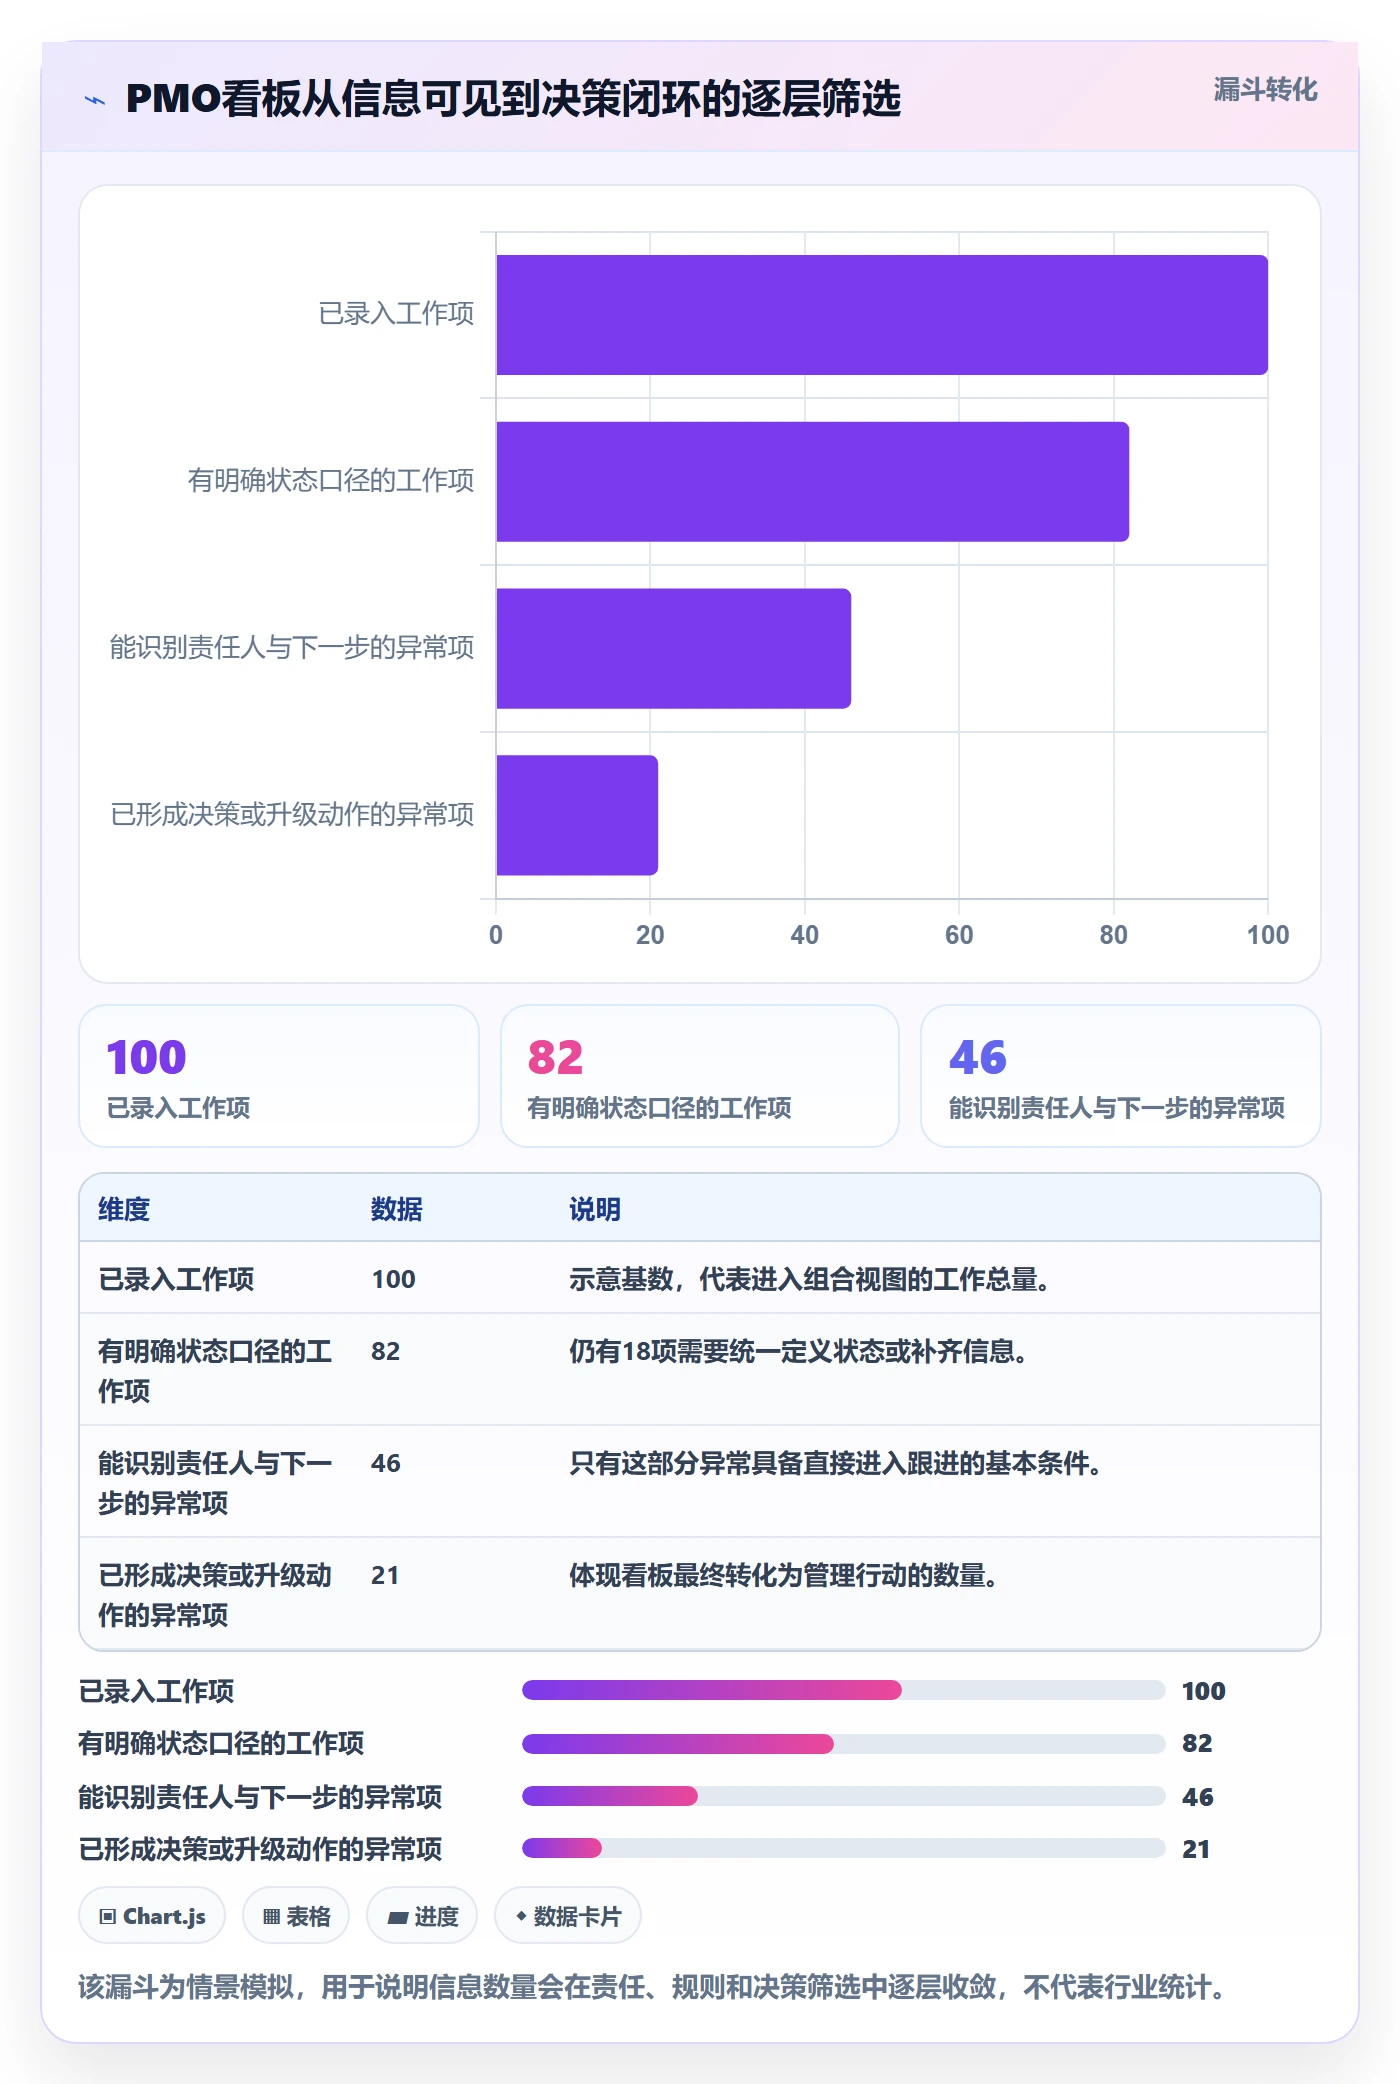Click description 只有这部分异常具备直接进入跟进的基本条件
This screenshot has height=2084, width=1400.
835,1463
